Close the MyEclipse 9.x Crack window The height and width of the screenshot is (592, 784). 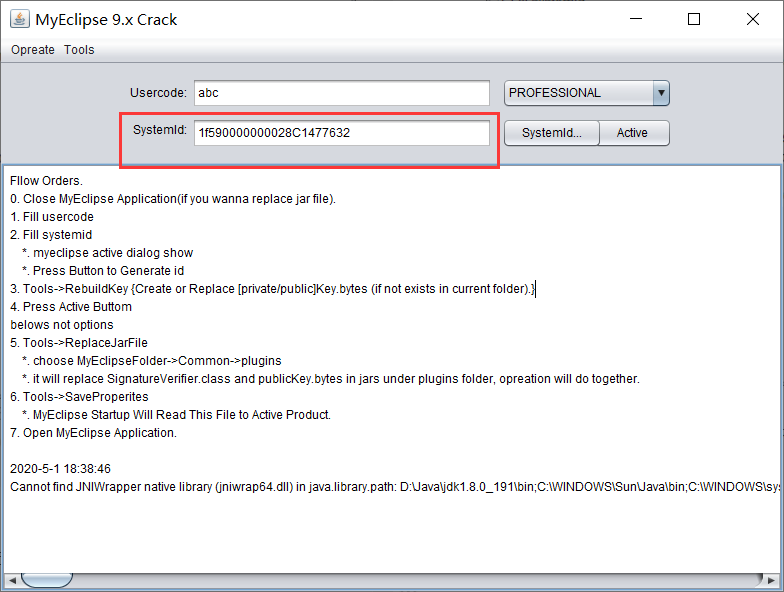(752, 19)
